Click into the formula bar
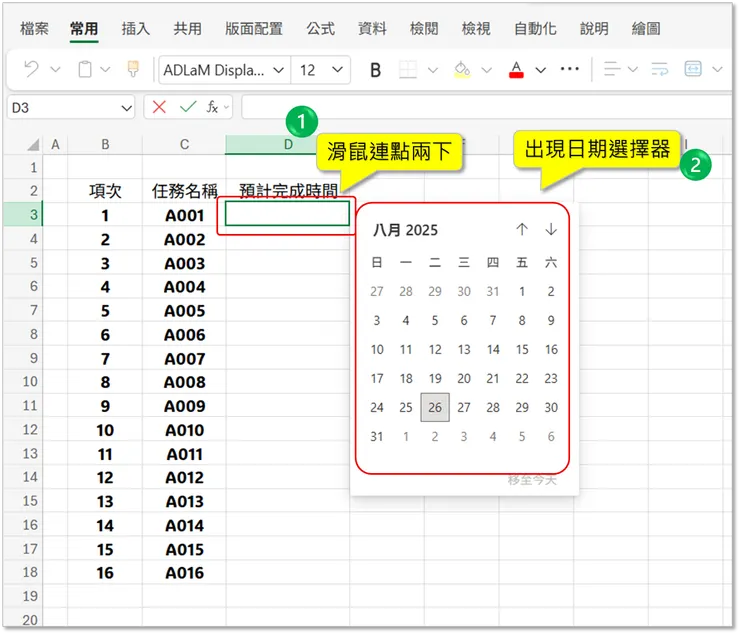Viewport: 740px width, 634px height. [486, 107]
